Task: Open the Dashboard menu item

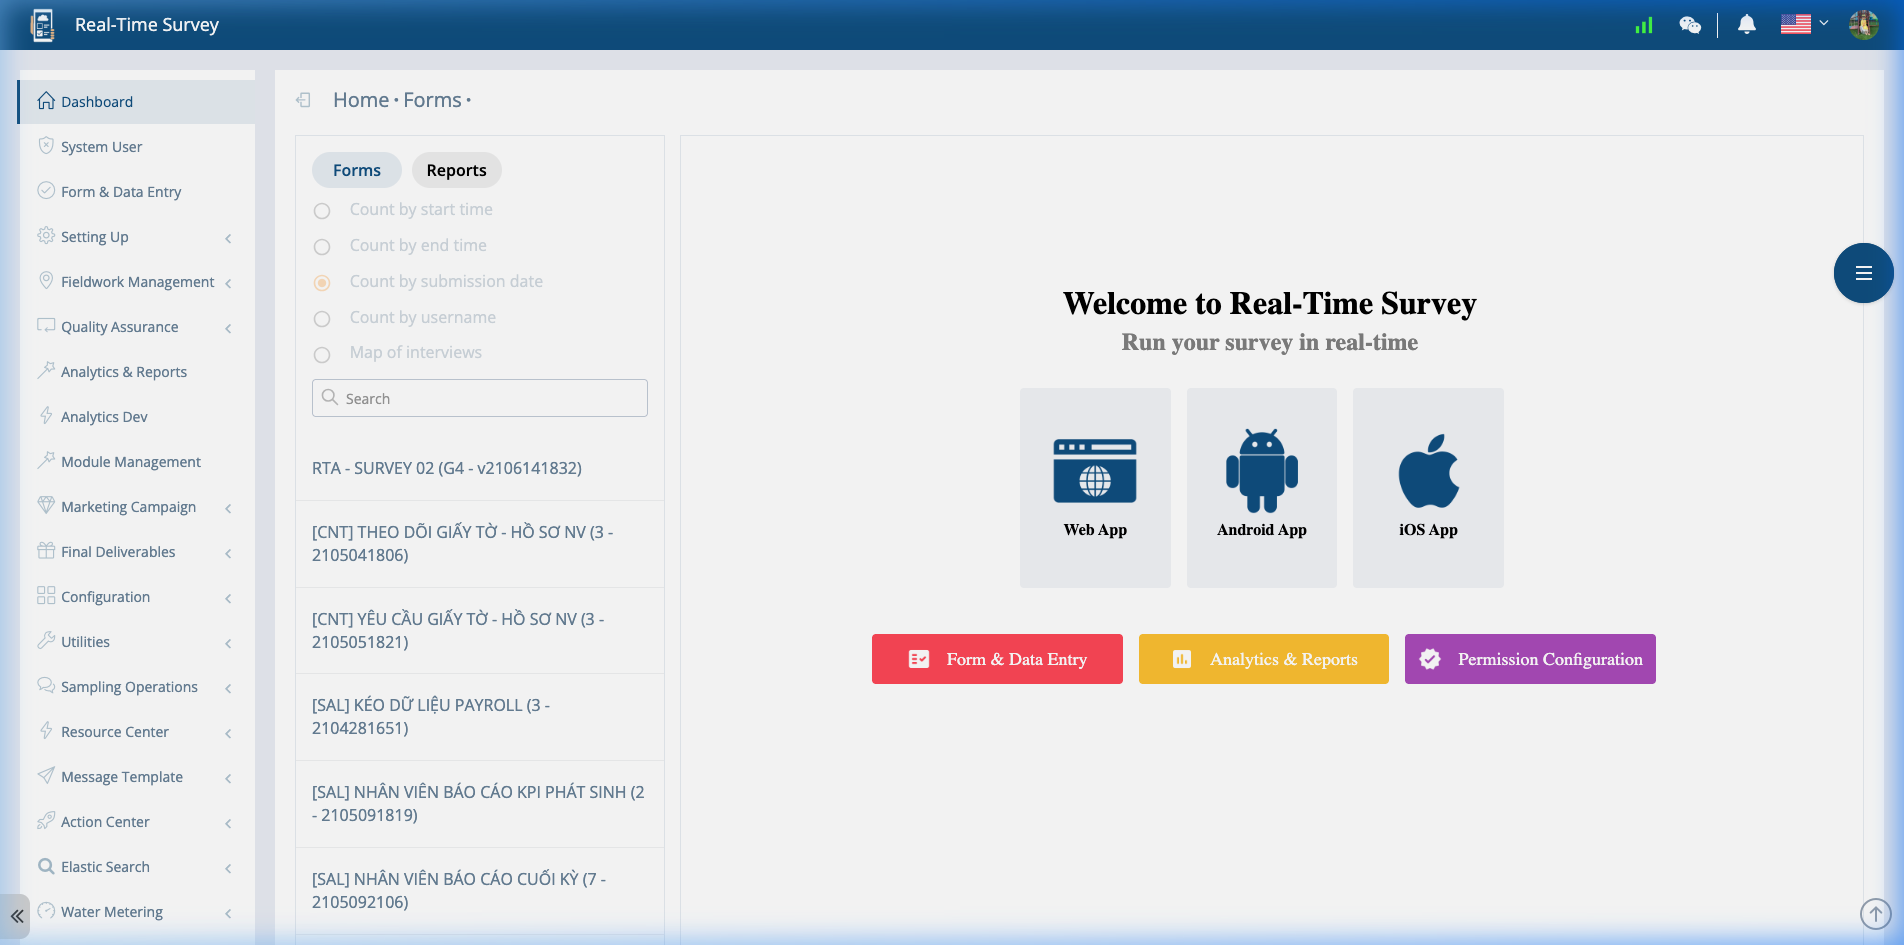Action: 97,101
